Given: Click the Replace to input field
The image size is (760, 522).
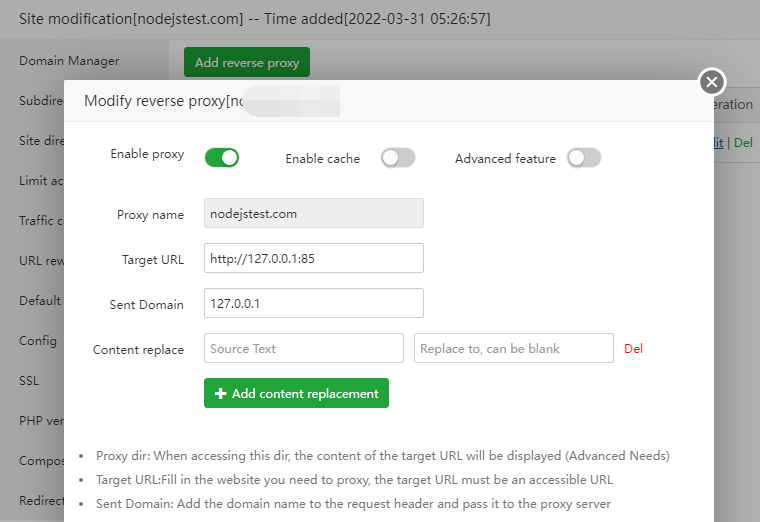Looking at the screenshot, I should coord(513,349).
